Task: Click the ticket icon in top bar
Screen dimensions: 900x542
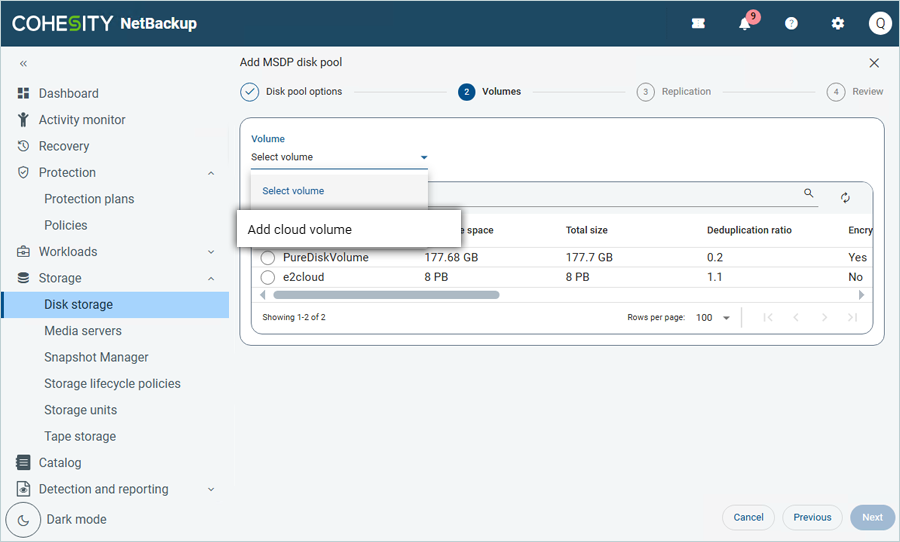Action: coord(698,24)
